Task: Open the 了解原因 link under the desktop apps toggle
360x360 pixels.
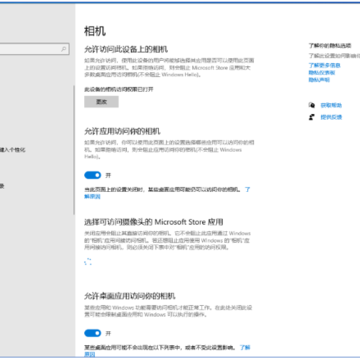Action: pyautogui.click(x=245, y=347)
